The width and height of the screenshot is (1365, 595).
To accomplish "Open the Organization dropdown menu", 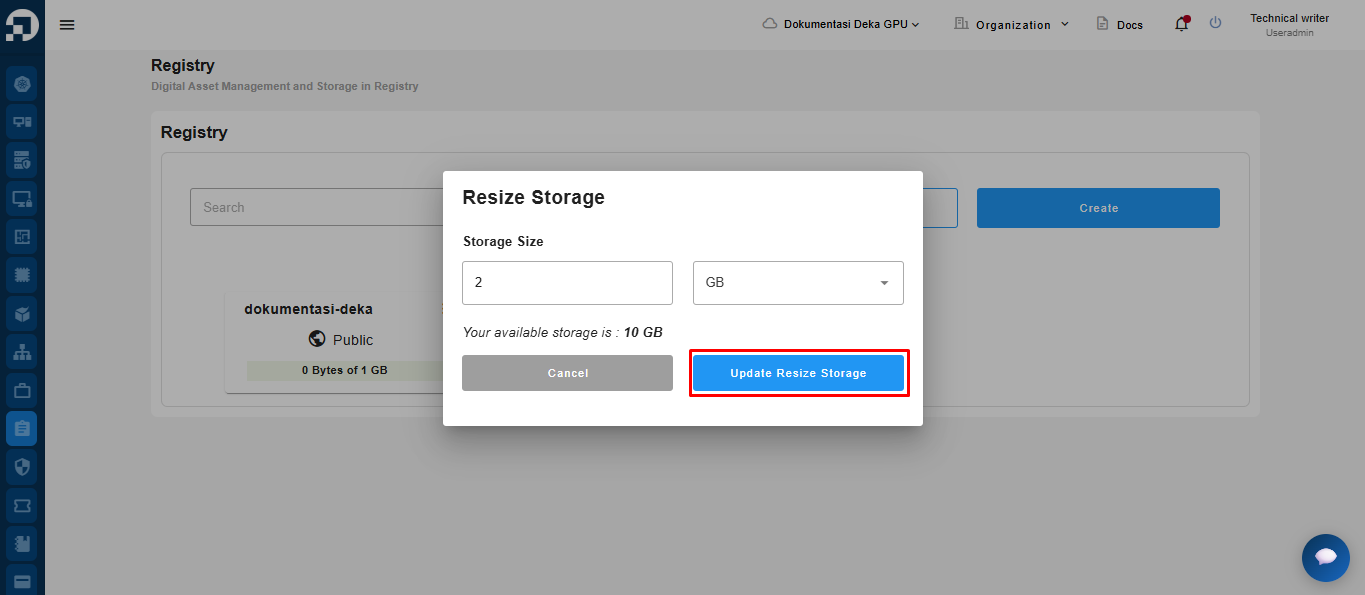I will [1012, 24].
